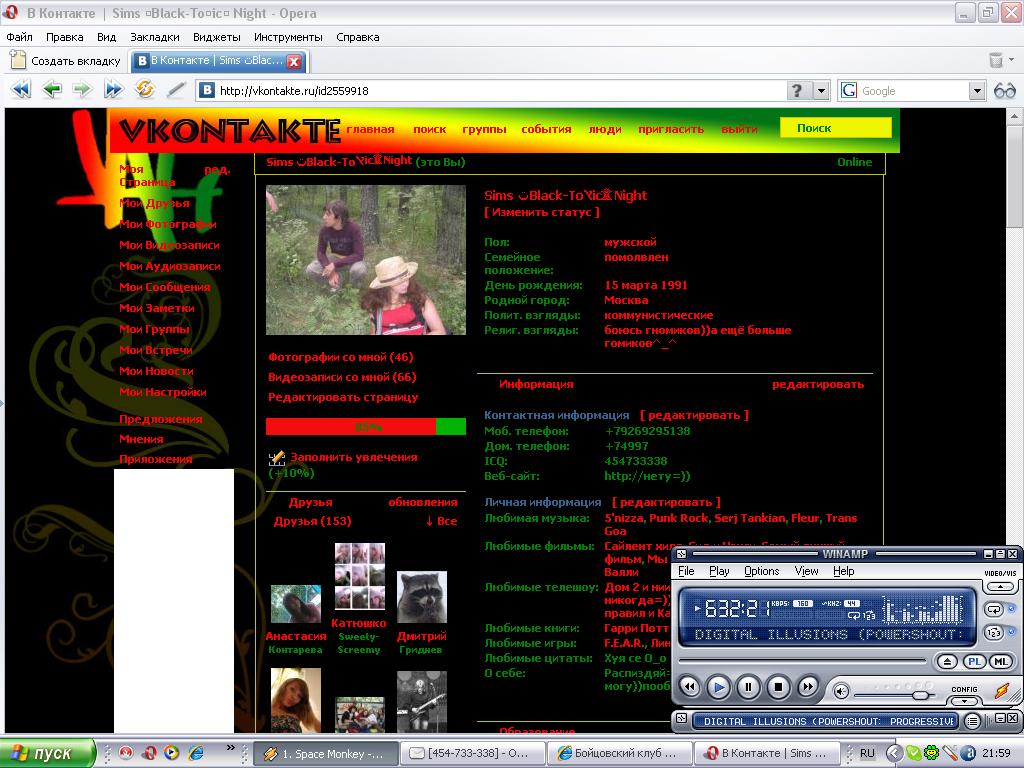1024x768 pixels.
Task: Click Изменить статус link
Action: (x=542, y=212)
